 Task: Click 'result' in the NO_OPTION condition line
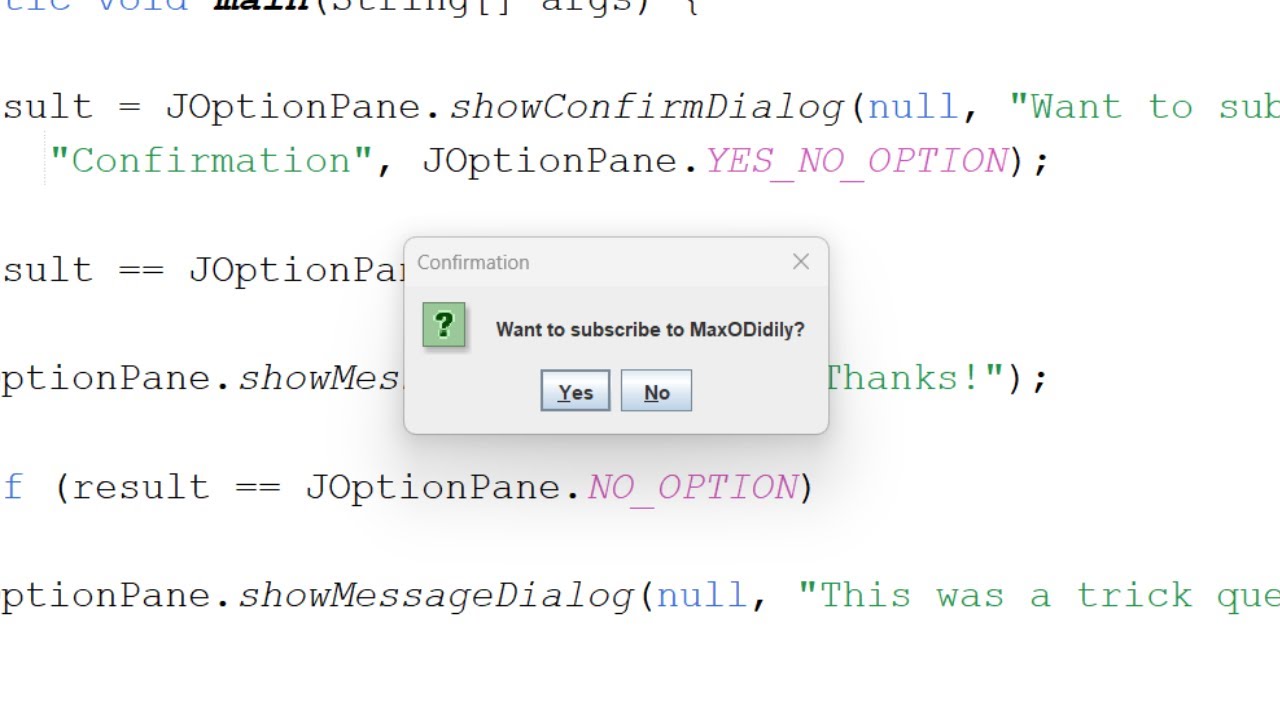coord(141,487)
